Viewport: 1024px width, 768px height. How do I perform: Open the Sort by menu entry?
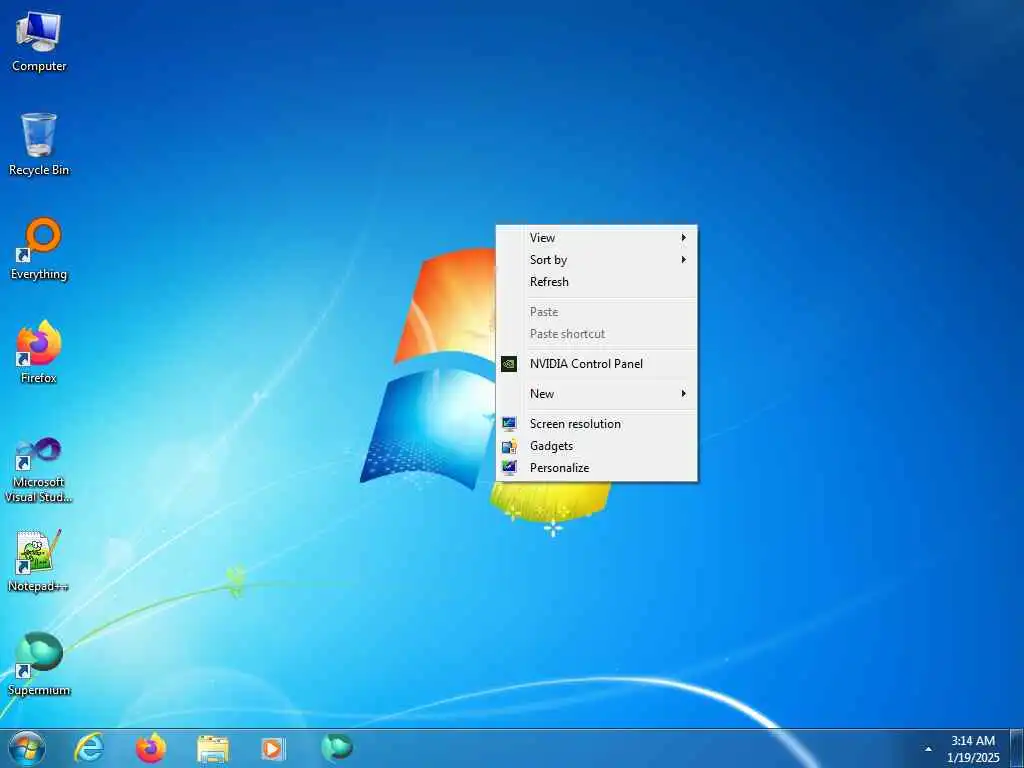[596, 260]
